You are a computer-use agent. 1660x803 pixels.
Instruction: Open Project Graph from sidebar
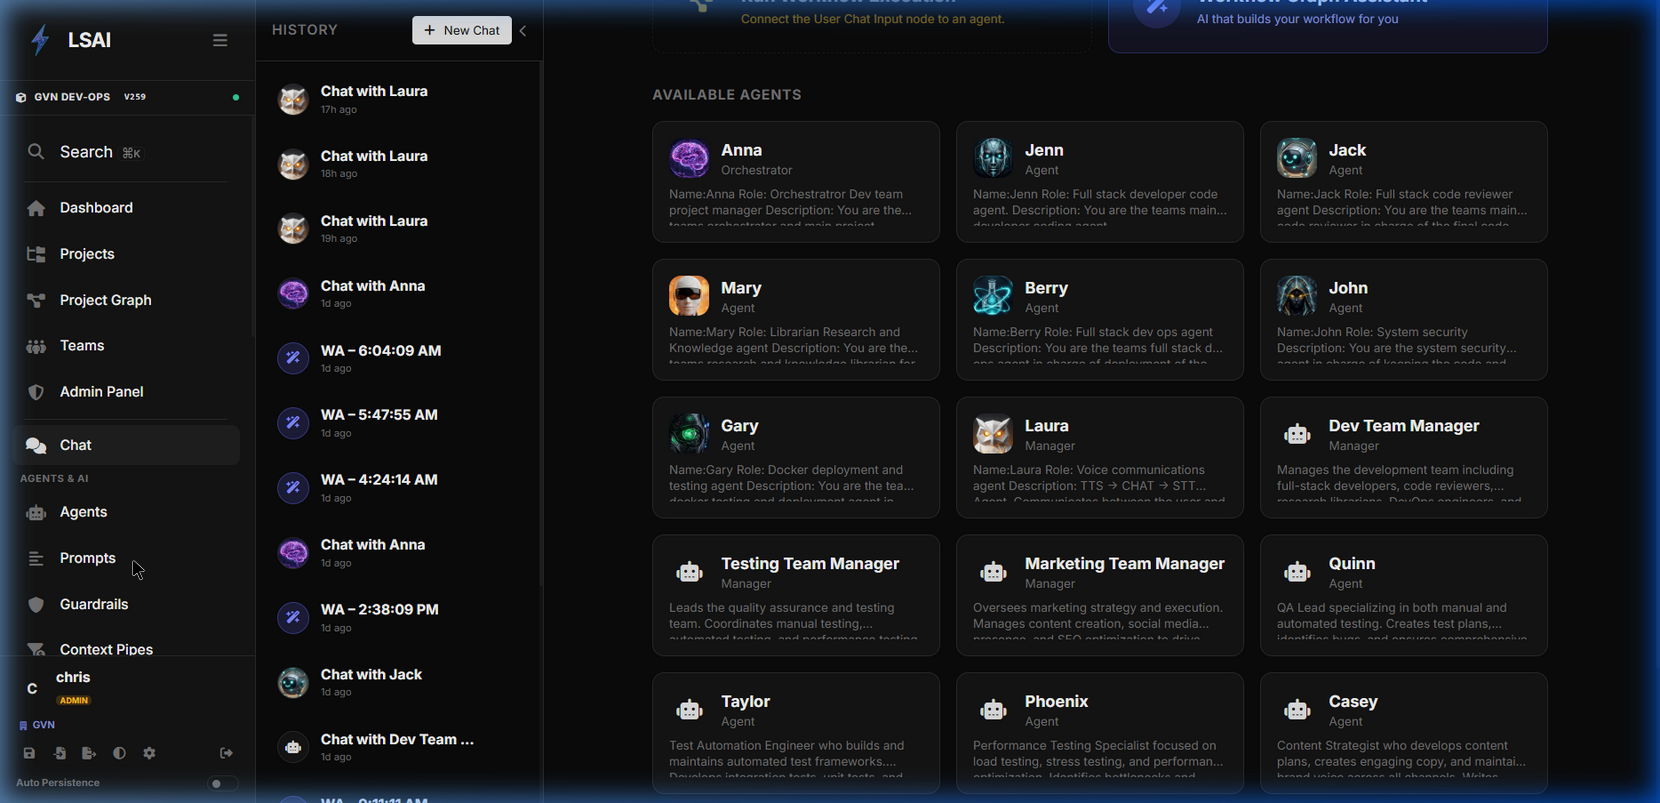[x=127, y=300]
